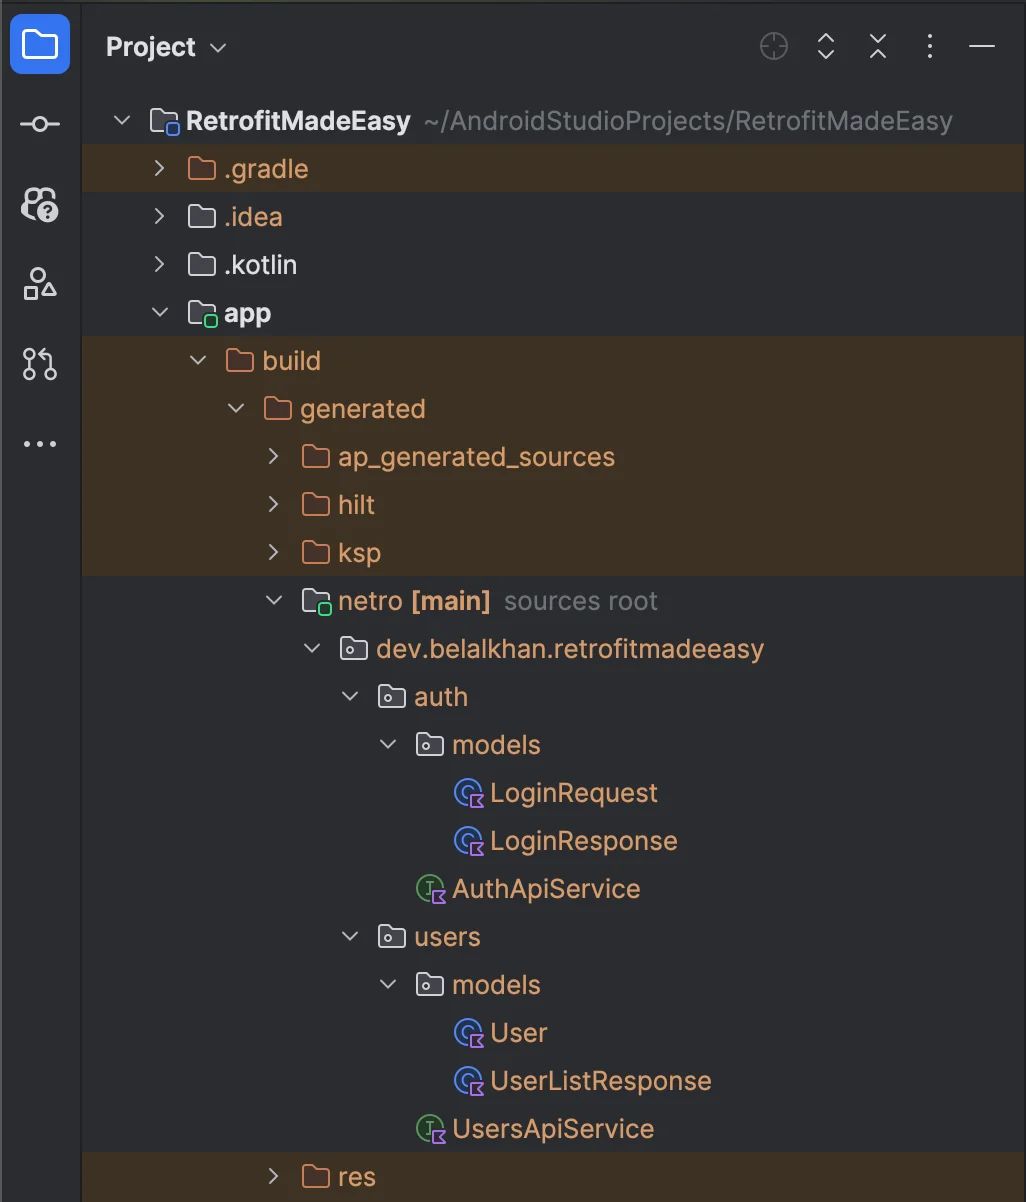Open the Pull Requests tool window
This screenshot has width=1026, height=1202.
(40, 364)
